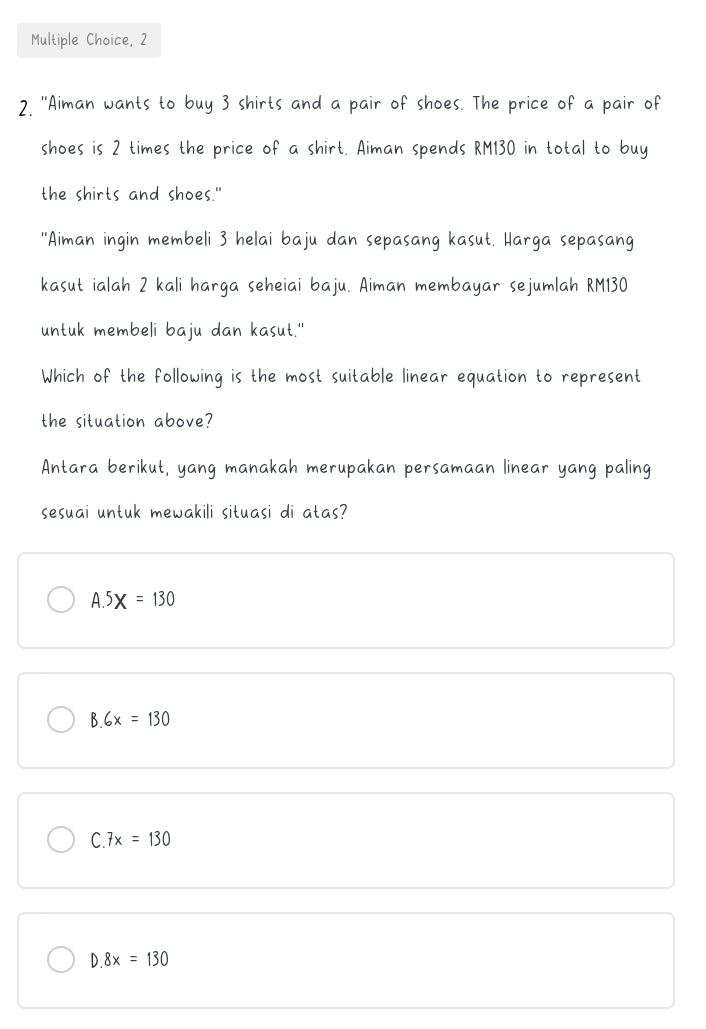Choose the radio button for option C
706x1029 pixels.
61,840
